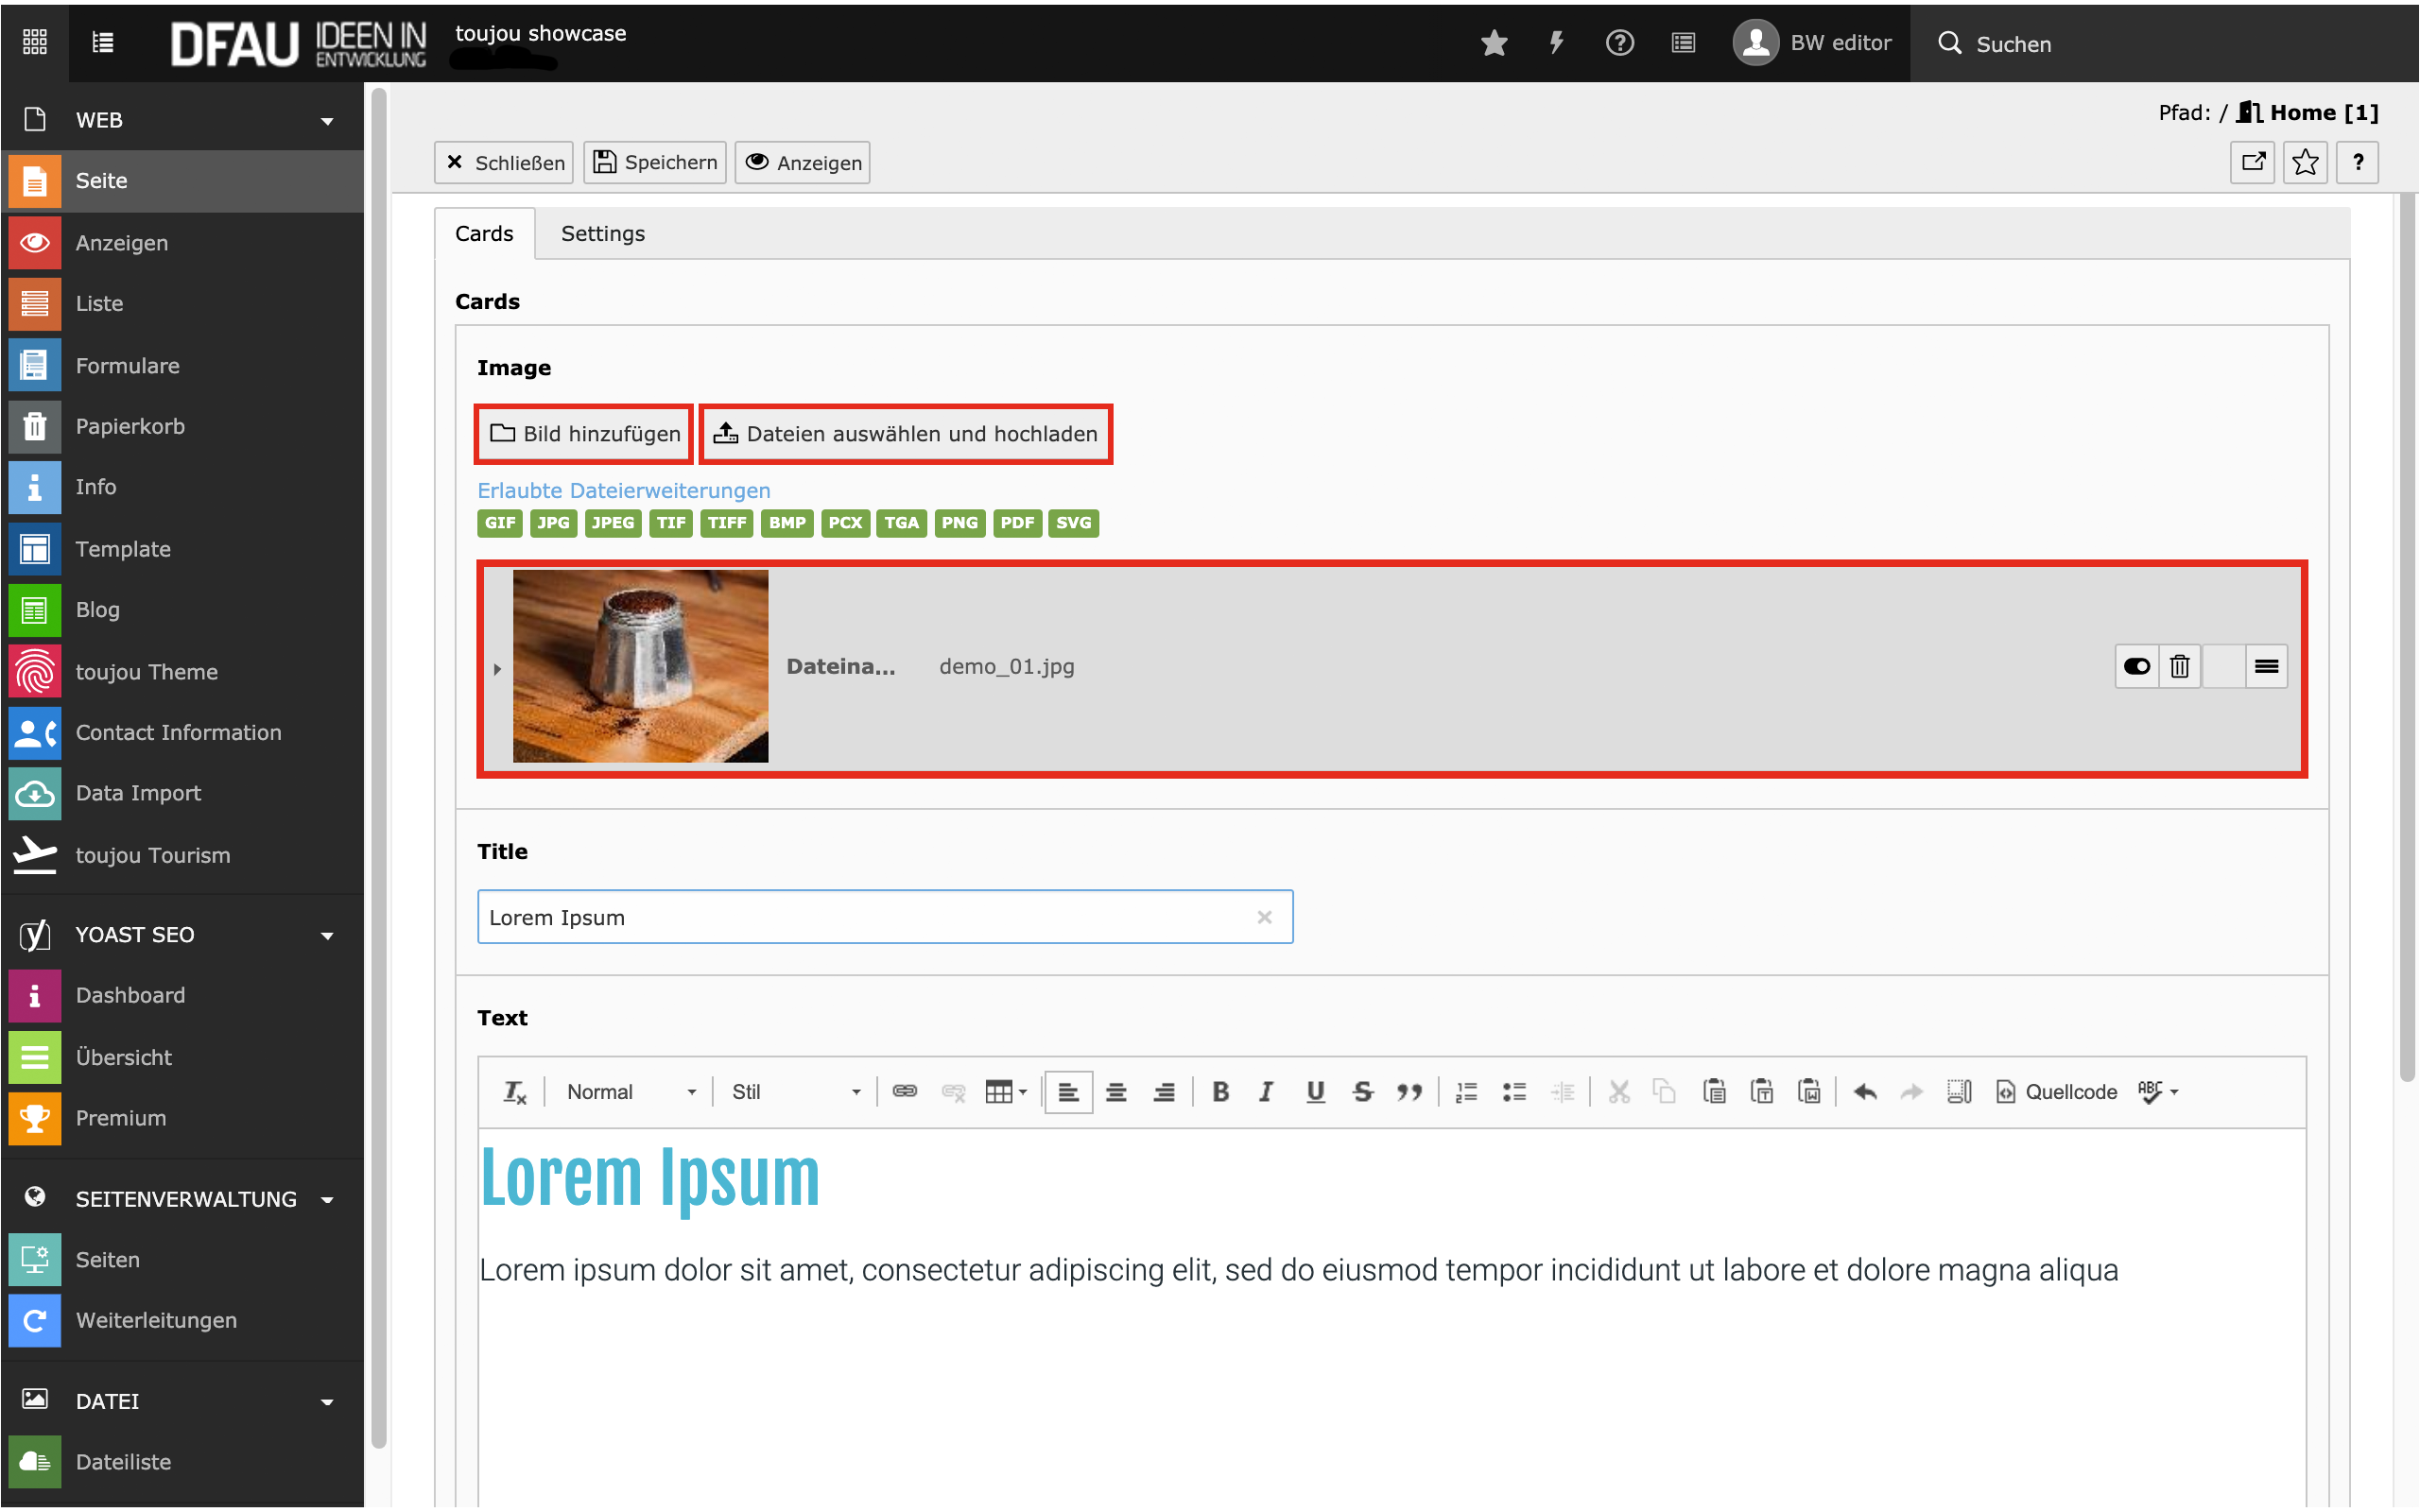The width and height of the screenshot is (2420, 1512).
Task: Open record in new window icon
Action: pos(2253,162)
